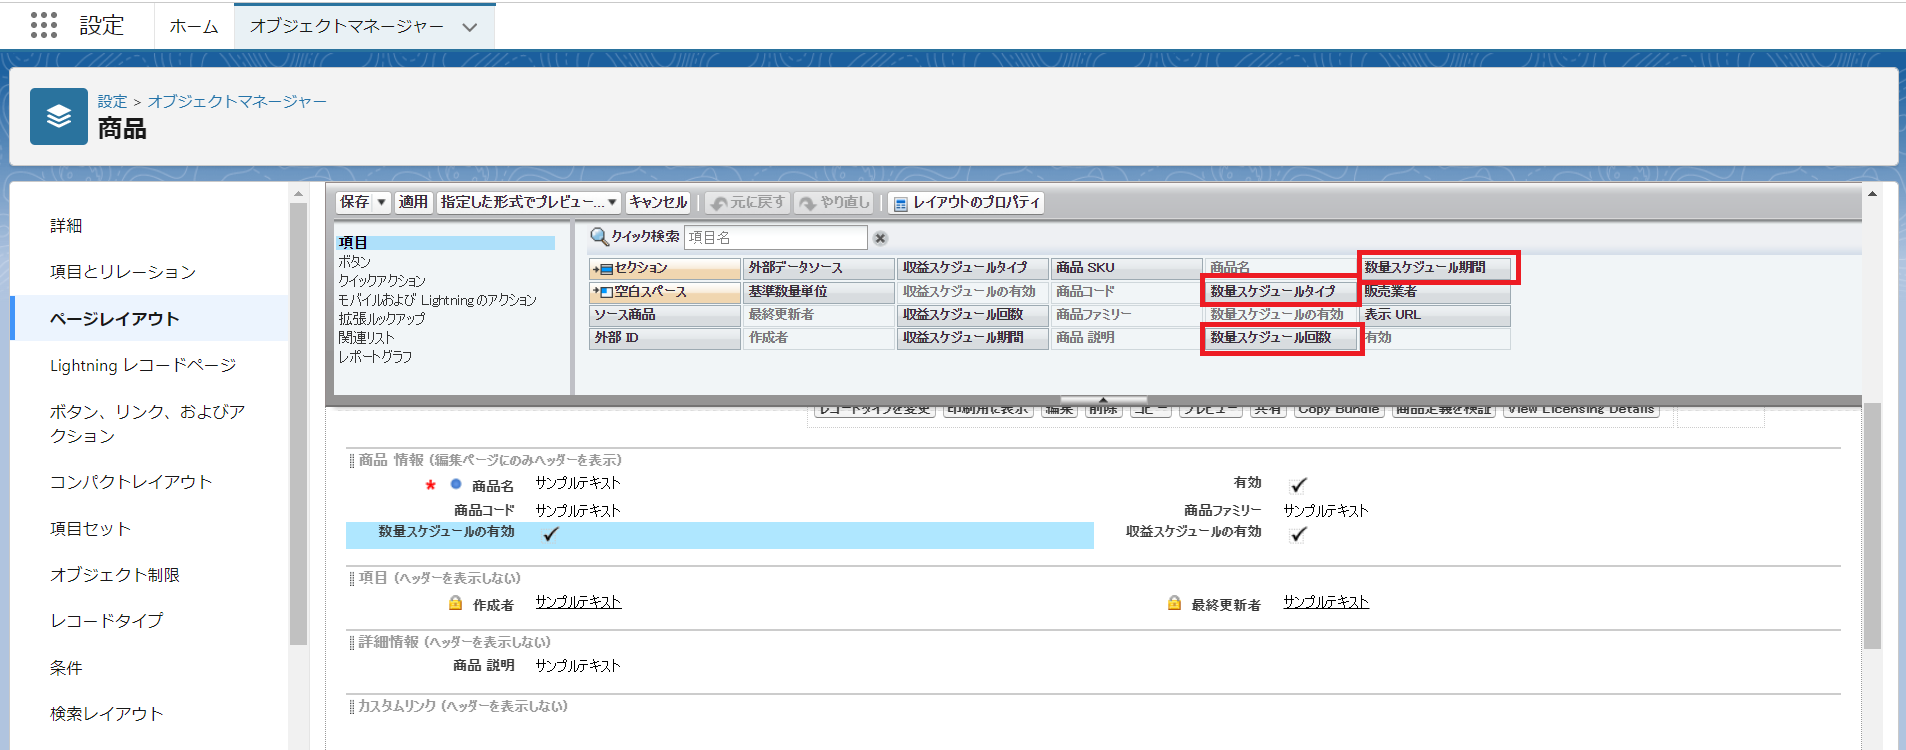Toggle the 収益スケジュールの有効 checkmark
The height and width of the screenshot is (750, 1906).
click(x=1298, y=534)
